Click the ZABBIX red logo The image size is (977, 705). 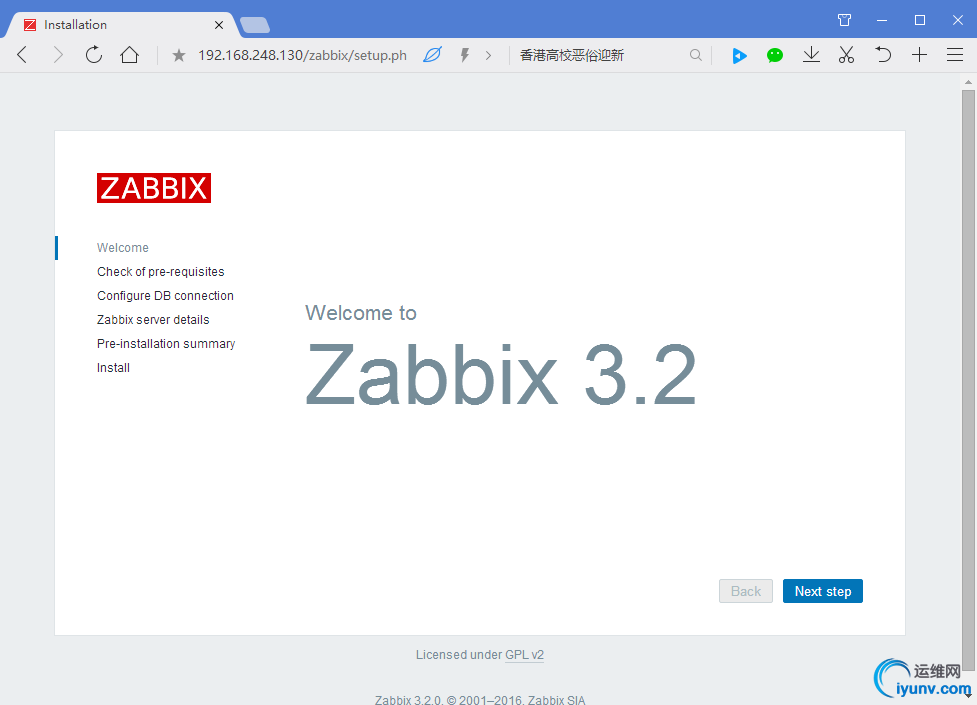[154, 188]
